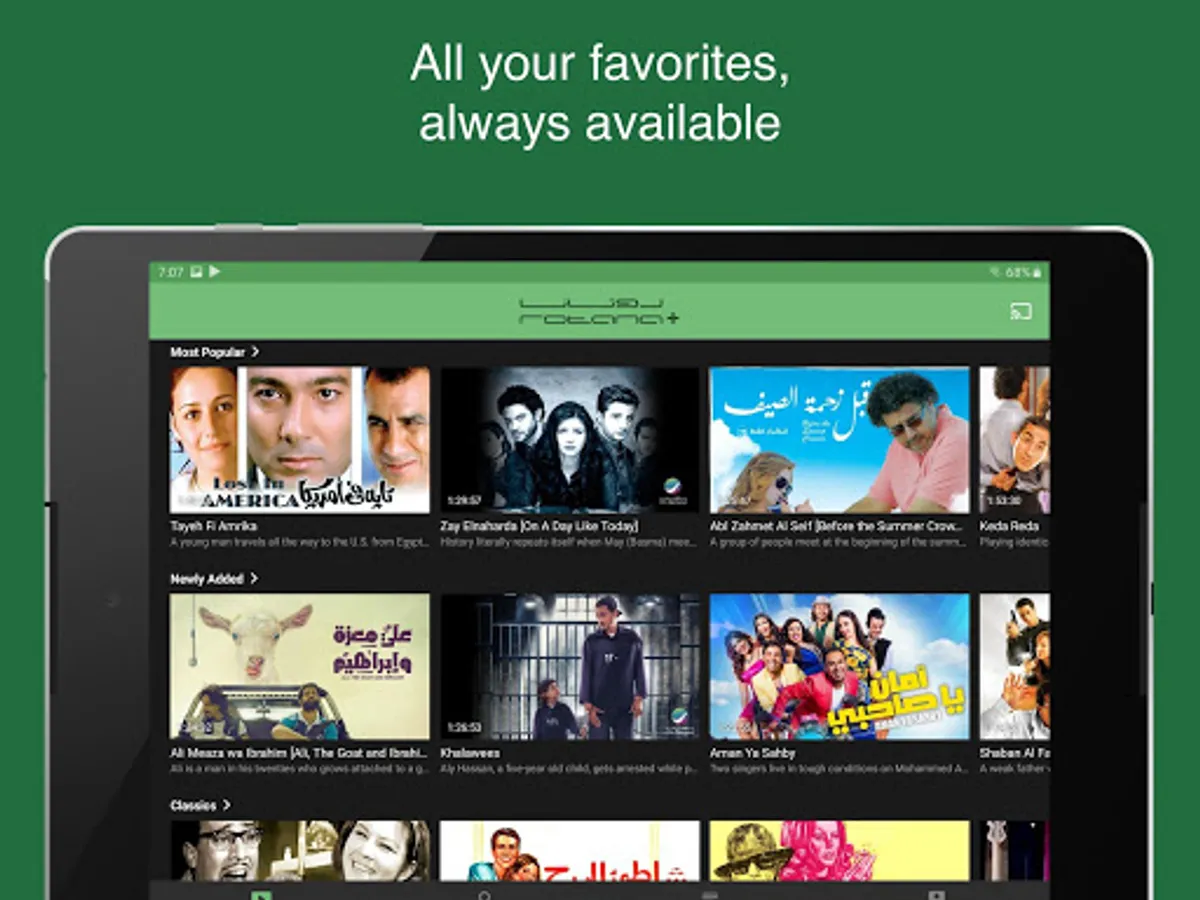Viewport: 1200px width, 900px height.
Task: Tap the 1:29:53 duration on Khalawees
Action: pos(463,727)
